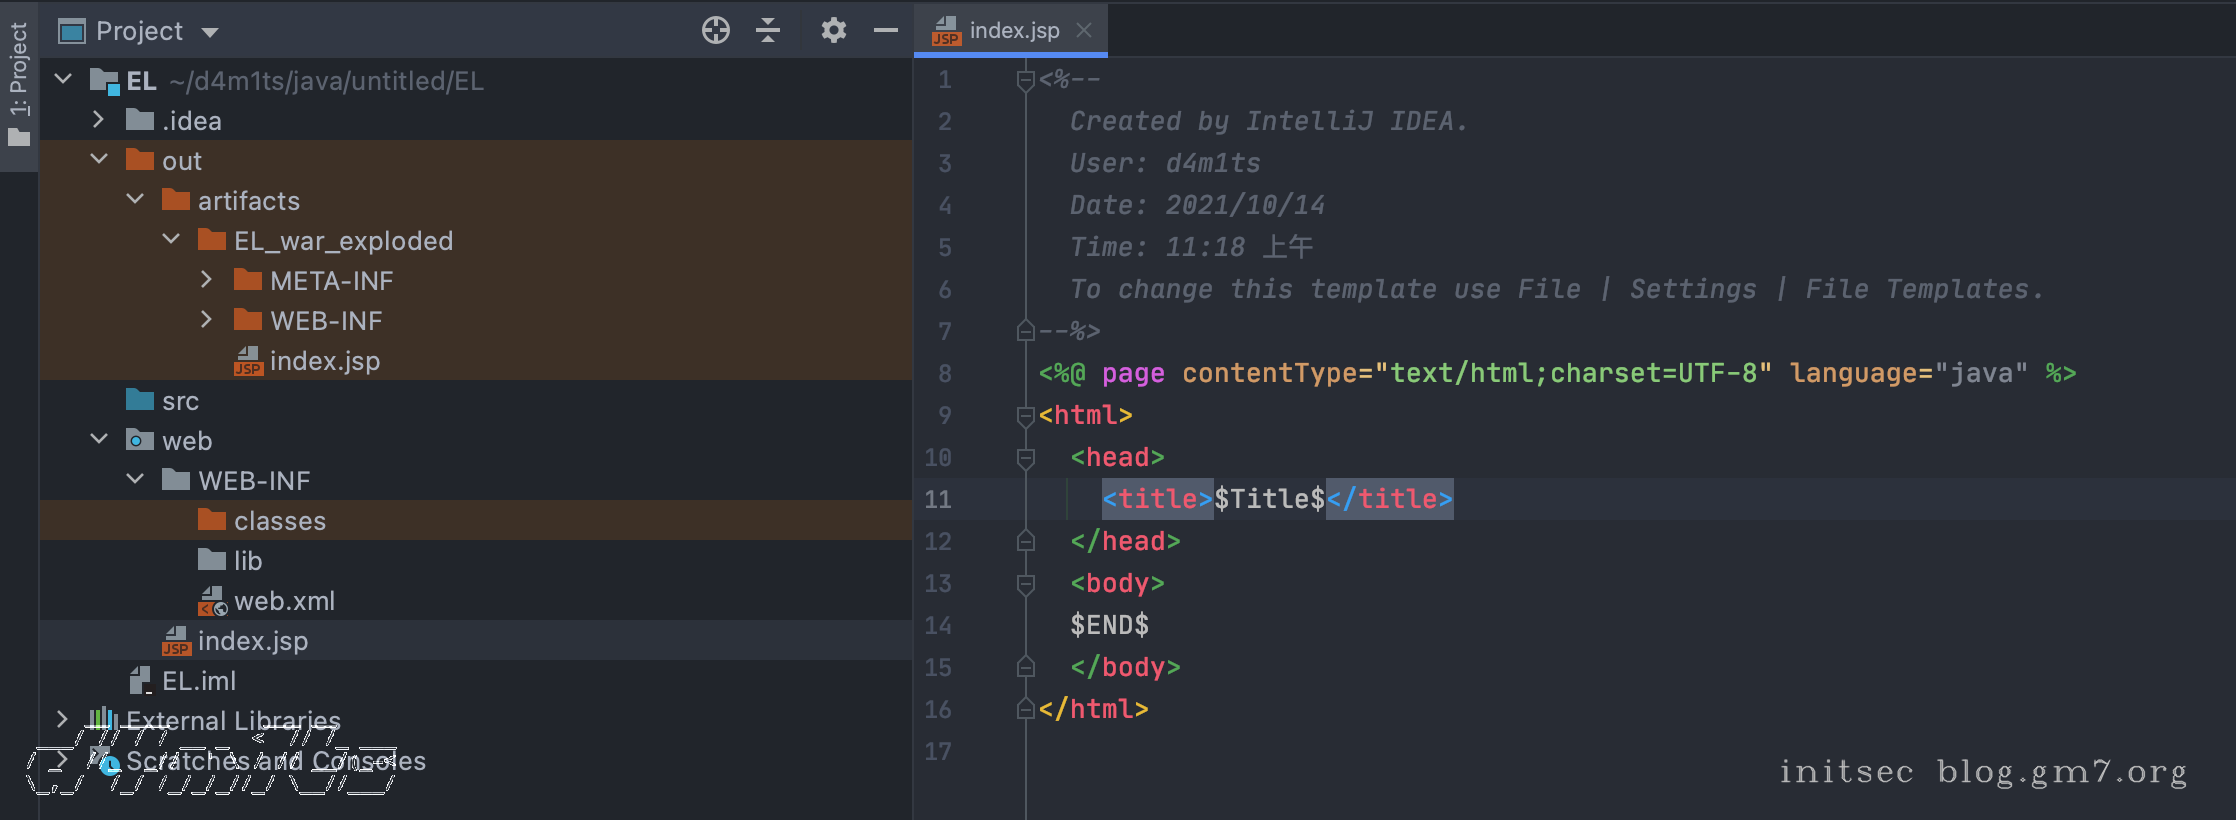The height and width of the screenshot is (820, 2236).
Task: Click the Collapse All icon in Project panel
Action: [768, 31]
